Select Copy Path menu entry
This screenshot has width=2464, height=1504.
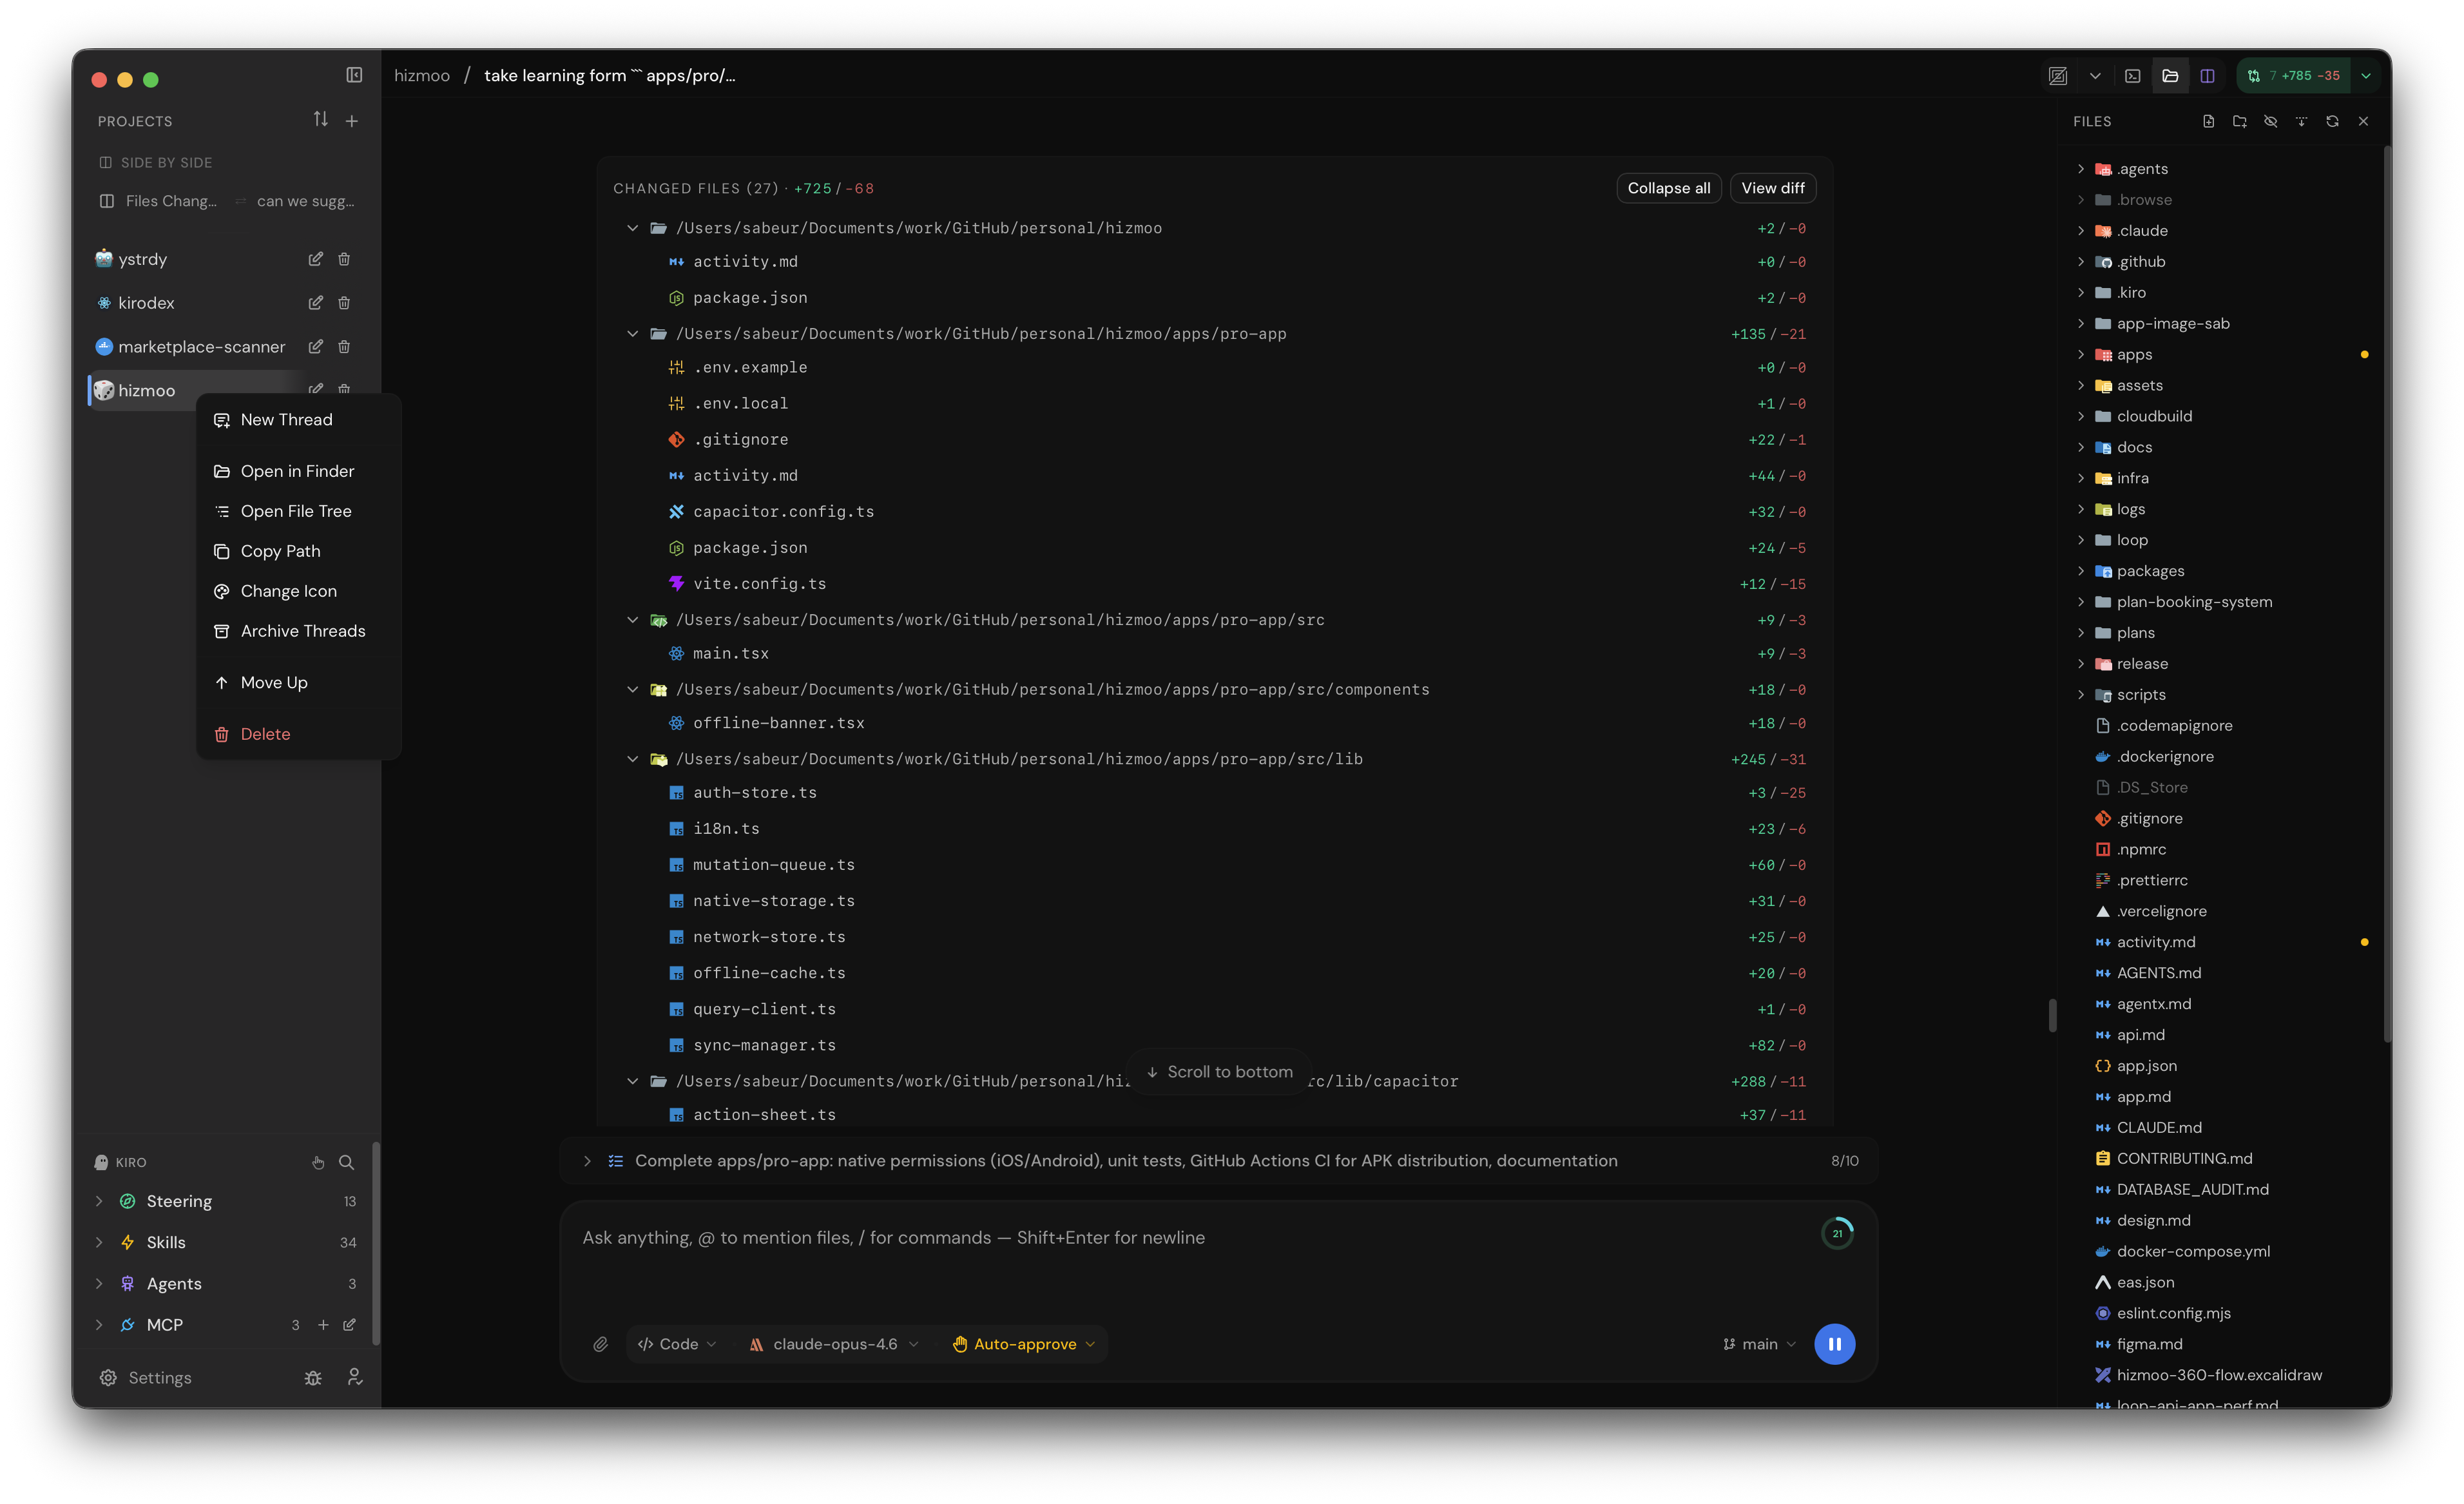(x=298, y=551)
